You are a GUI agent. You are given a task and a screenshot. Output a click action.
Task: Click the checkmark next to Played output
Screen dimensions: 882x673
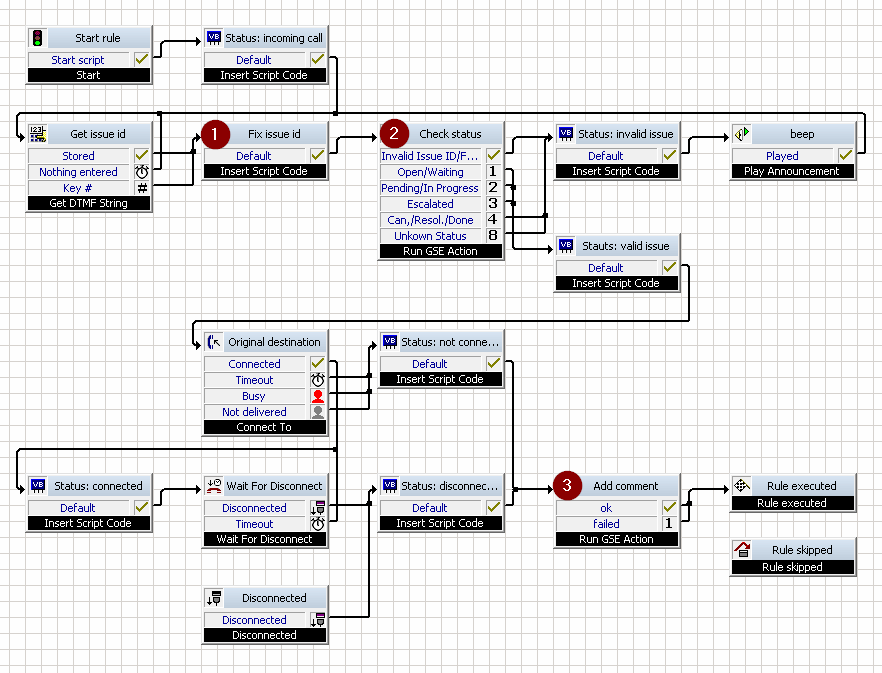[x=845, y=155]
